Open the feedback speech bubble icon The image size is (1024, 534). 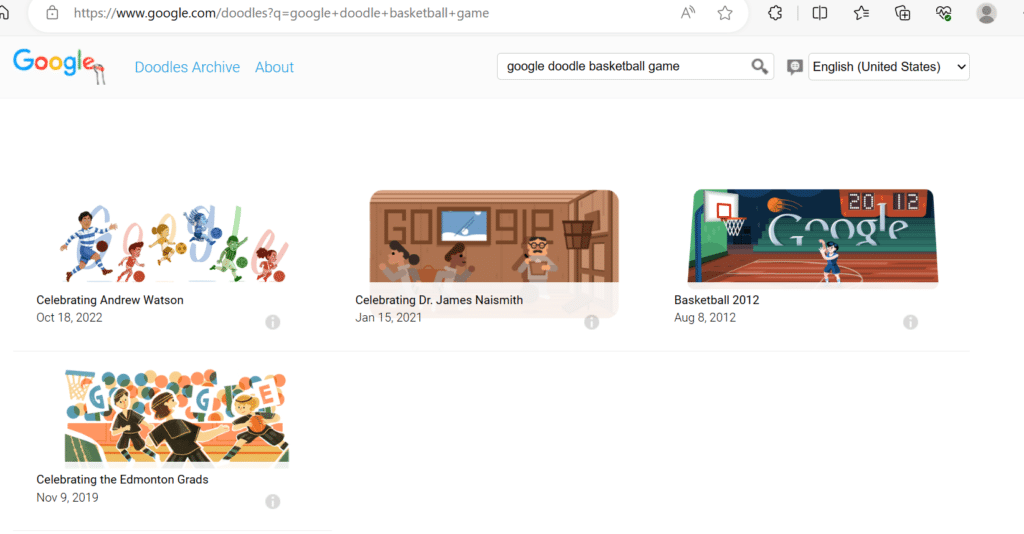coord(794,67)
